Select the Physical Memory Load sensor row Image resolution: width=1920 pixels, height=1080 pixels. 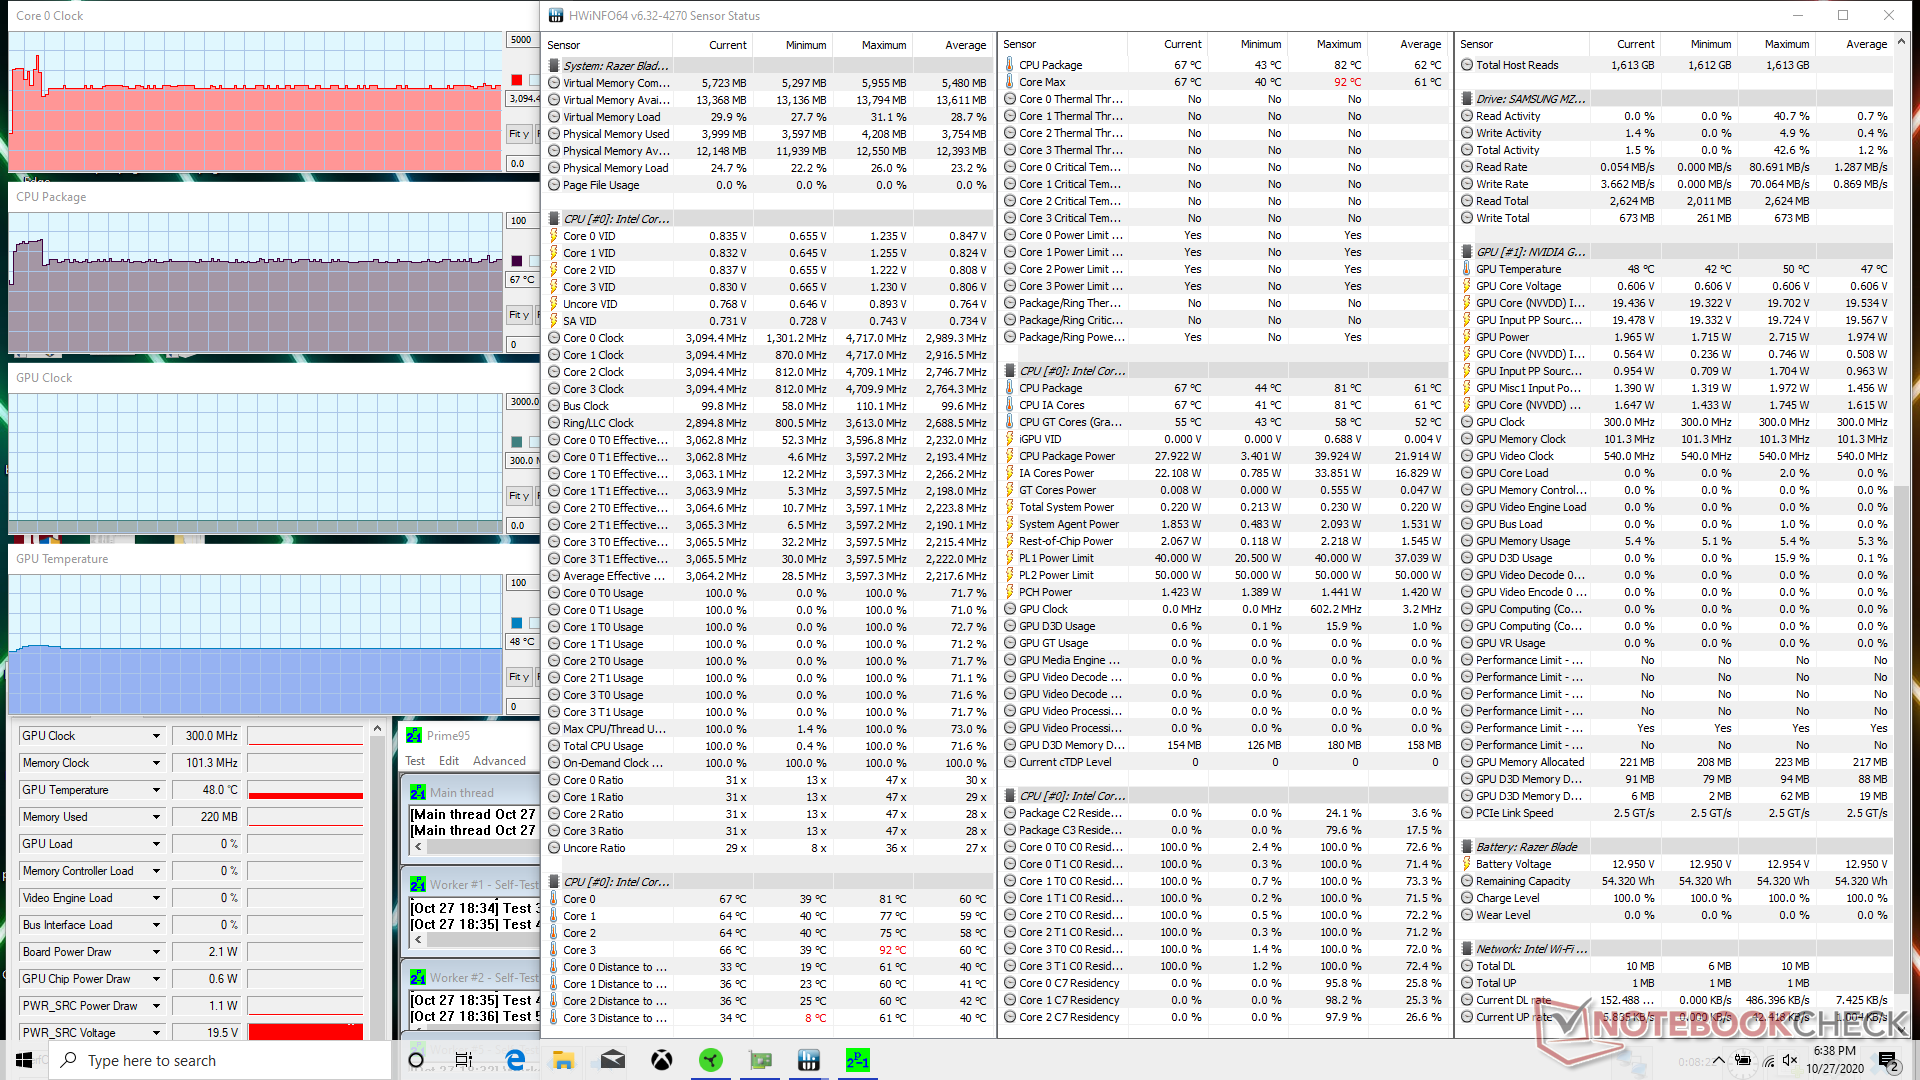pyautogui.click(x=769, y=168)
